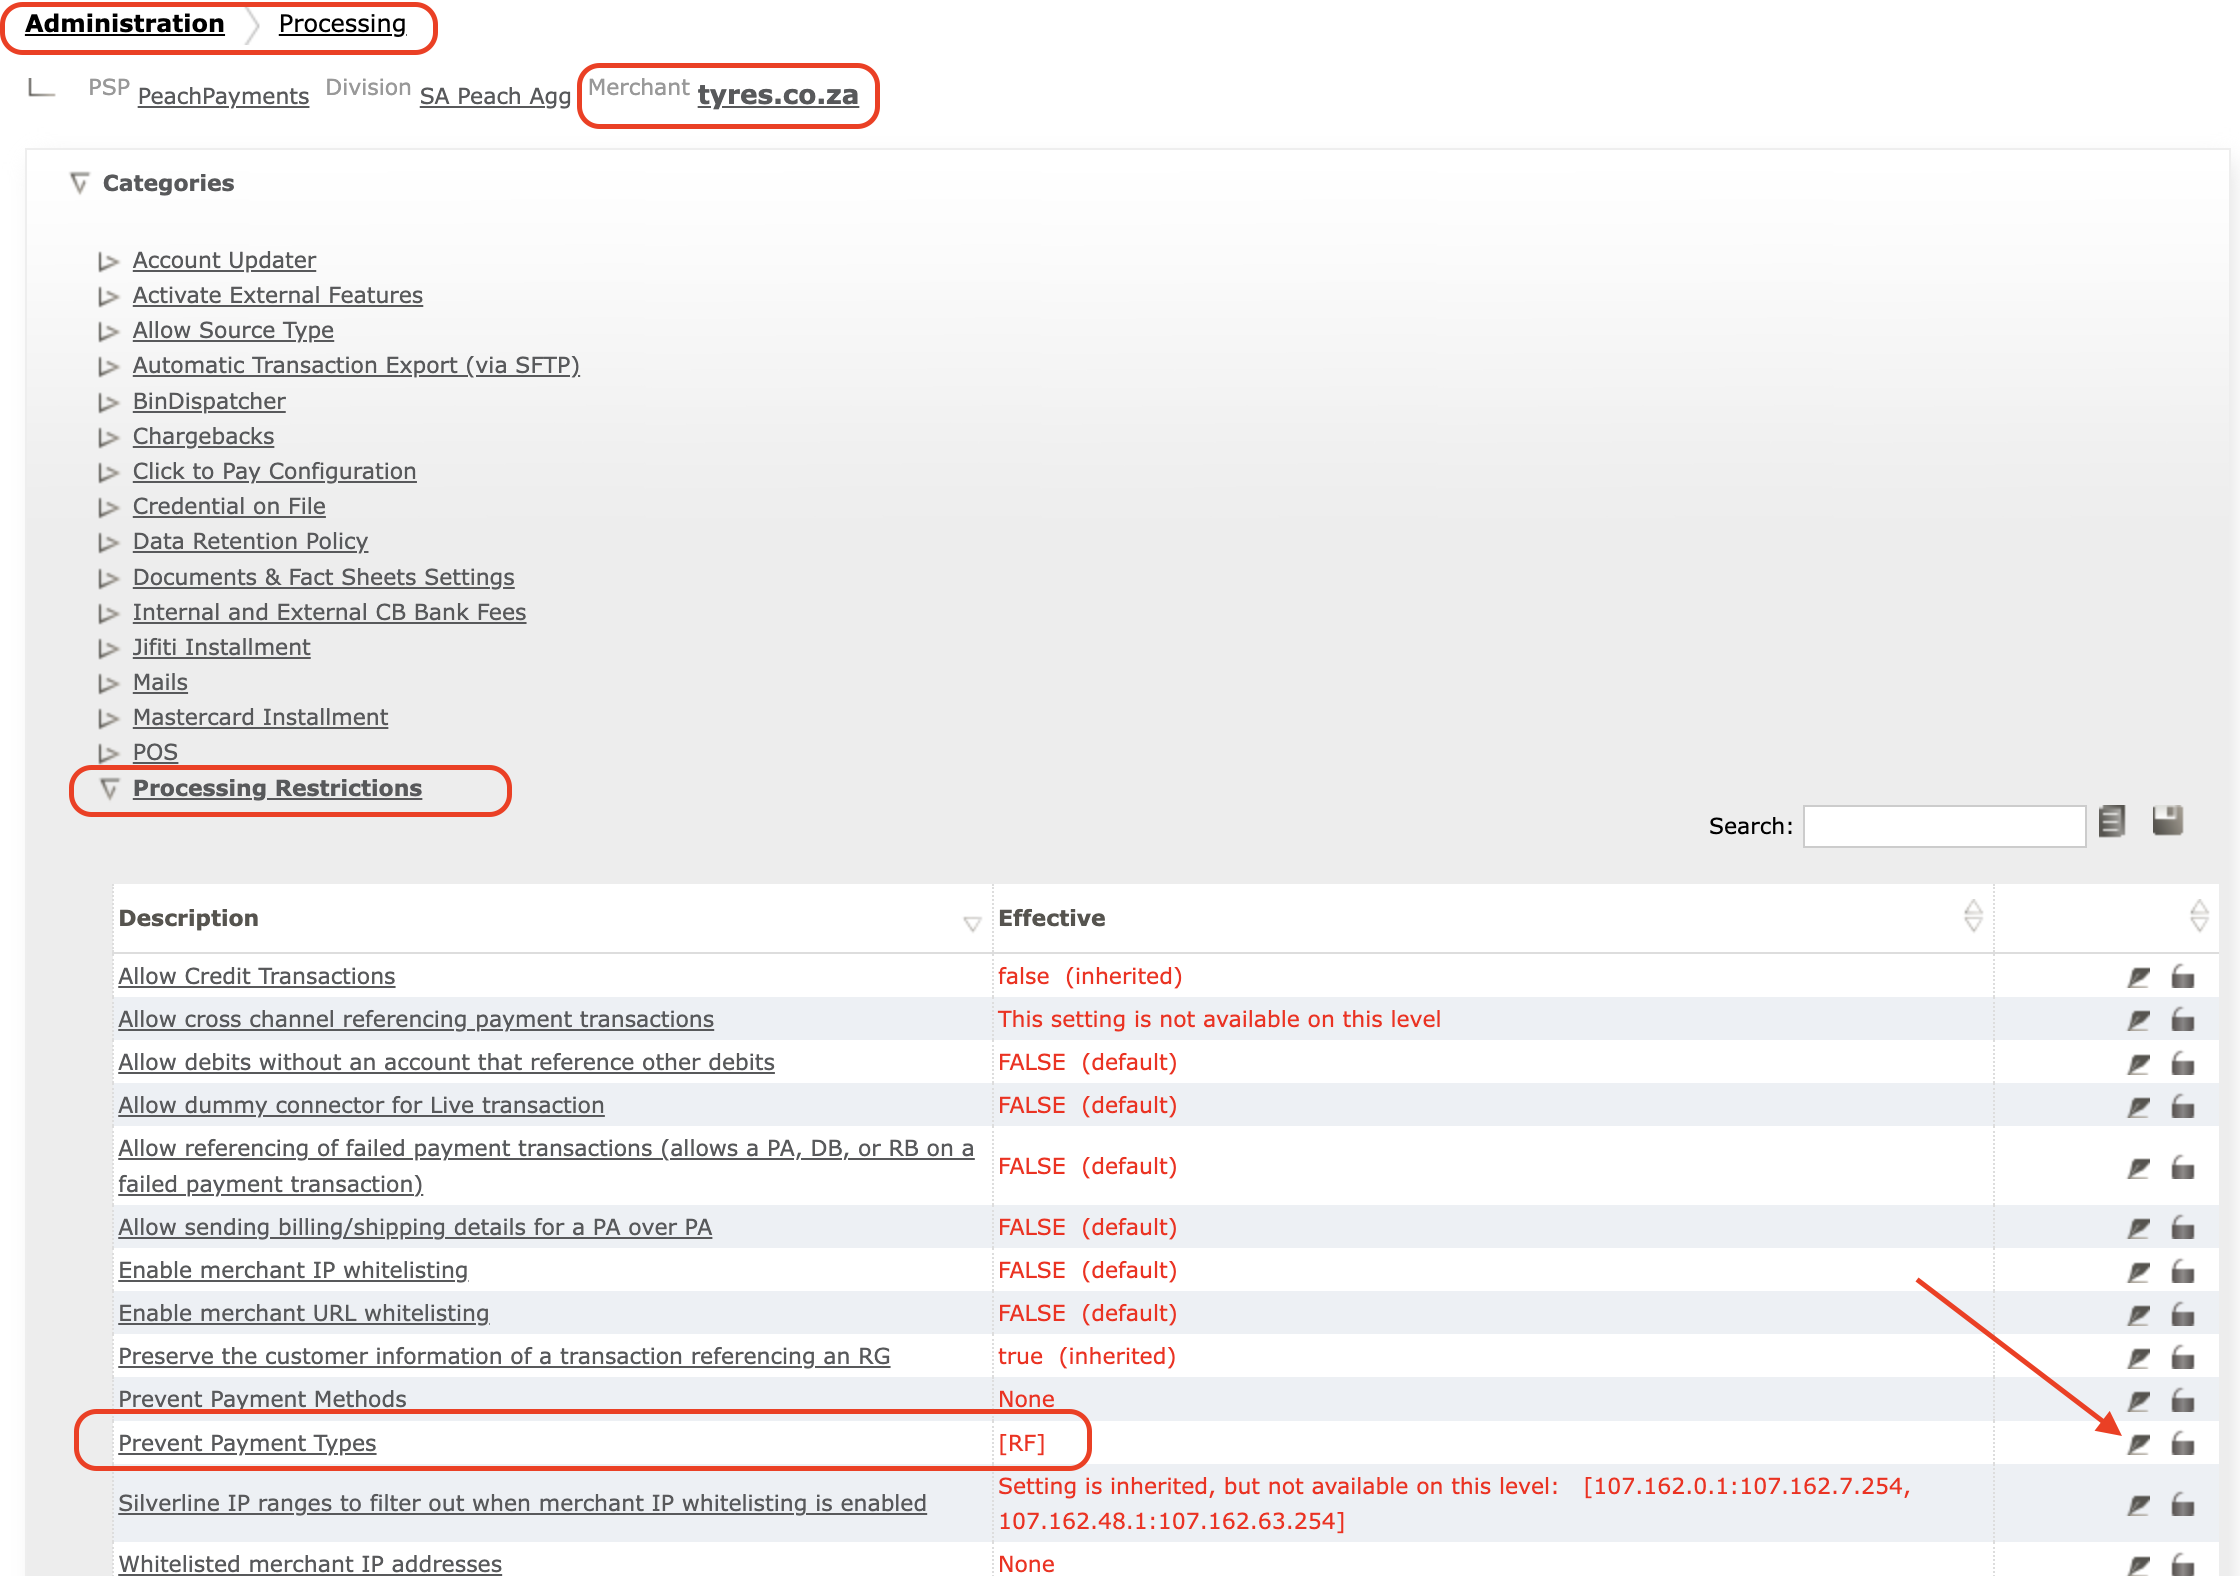Click the pen icon for Prevent Payment Methods row
The width and height of the screenshot is (2240, 1576).
point(2138,1399)
